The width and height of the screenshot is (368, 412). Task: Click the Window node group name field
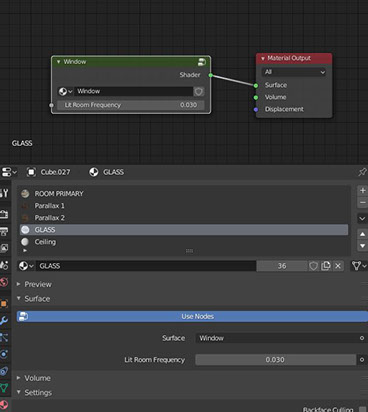click(133, 91)
